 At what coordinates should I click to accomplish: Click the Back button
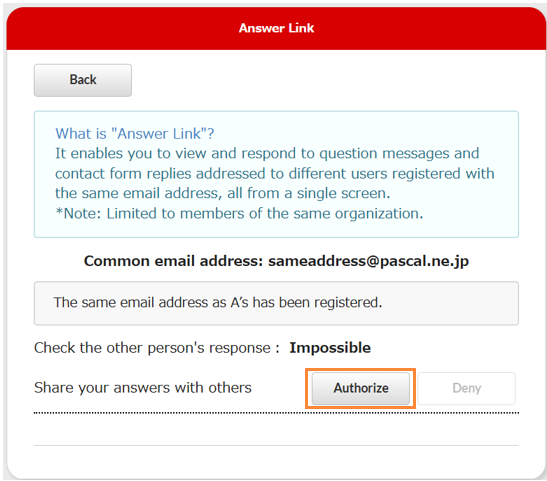83,80
